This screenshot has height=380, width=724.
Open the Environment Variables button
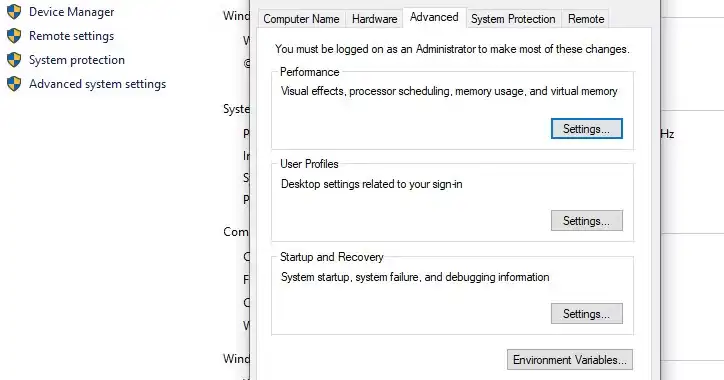tap(570, 360)
